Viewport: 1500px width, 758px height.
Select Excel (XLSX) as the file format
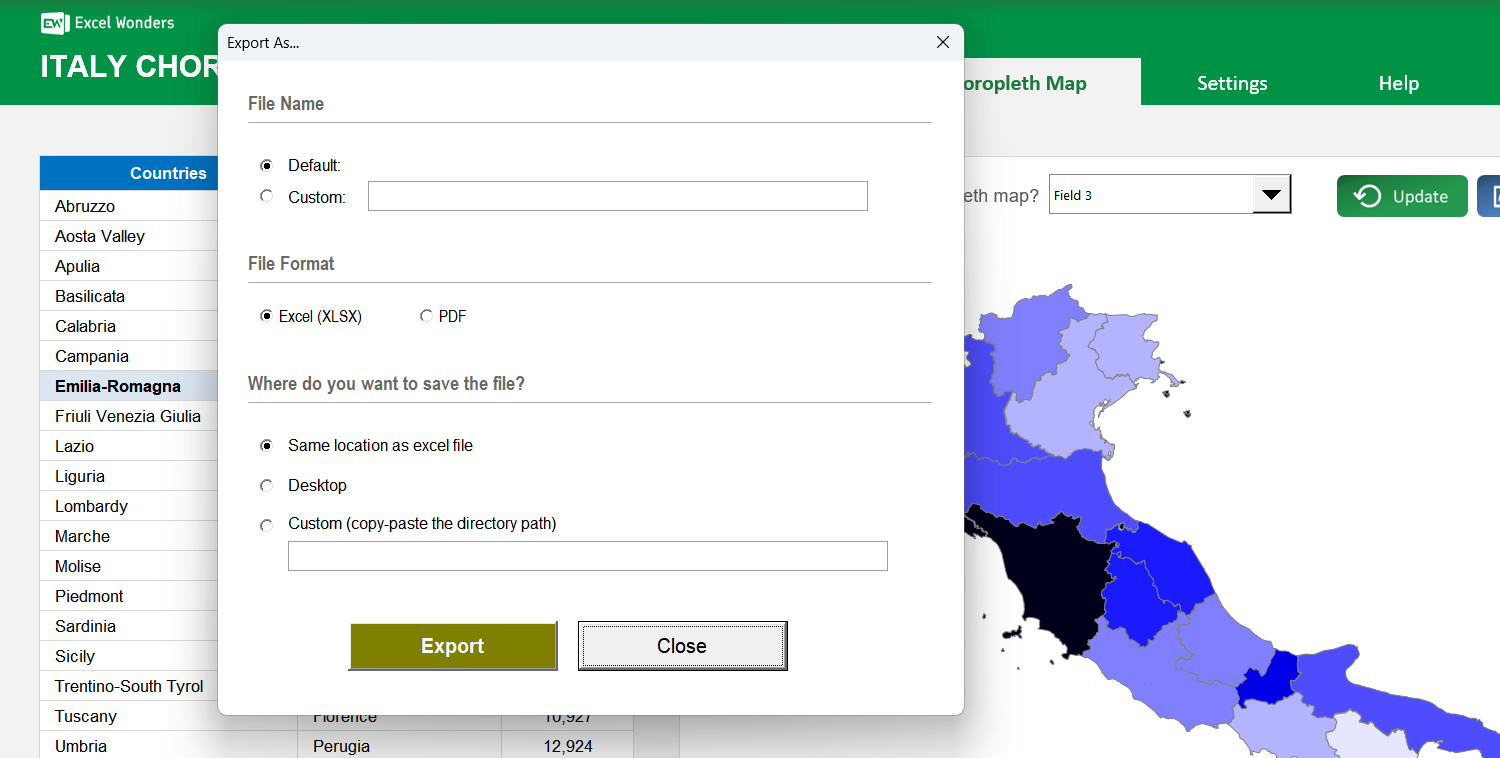tap(266, 315)
